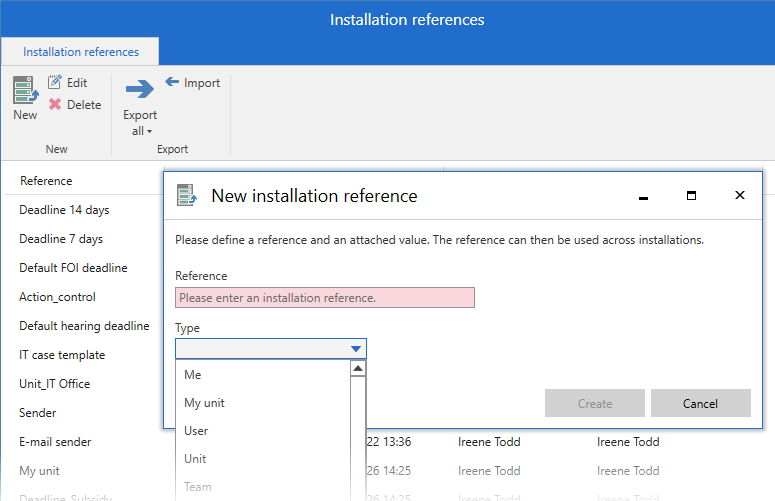The width and height of the screenshot is (775, 501).
Task: Click the Import label in the ribbon
Action: (x=202, y=83)
